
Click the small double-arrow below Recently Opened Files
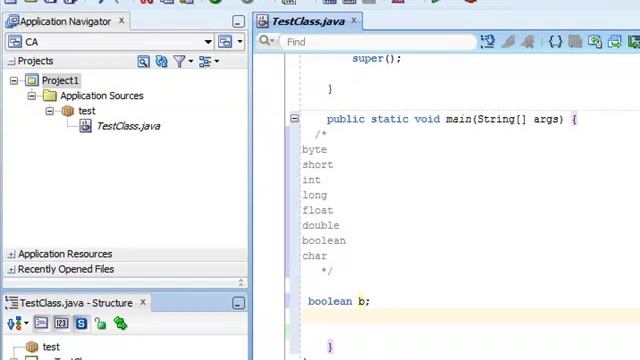(241, 282)
